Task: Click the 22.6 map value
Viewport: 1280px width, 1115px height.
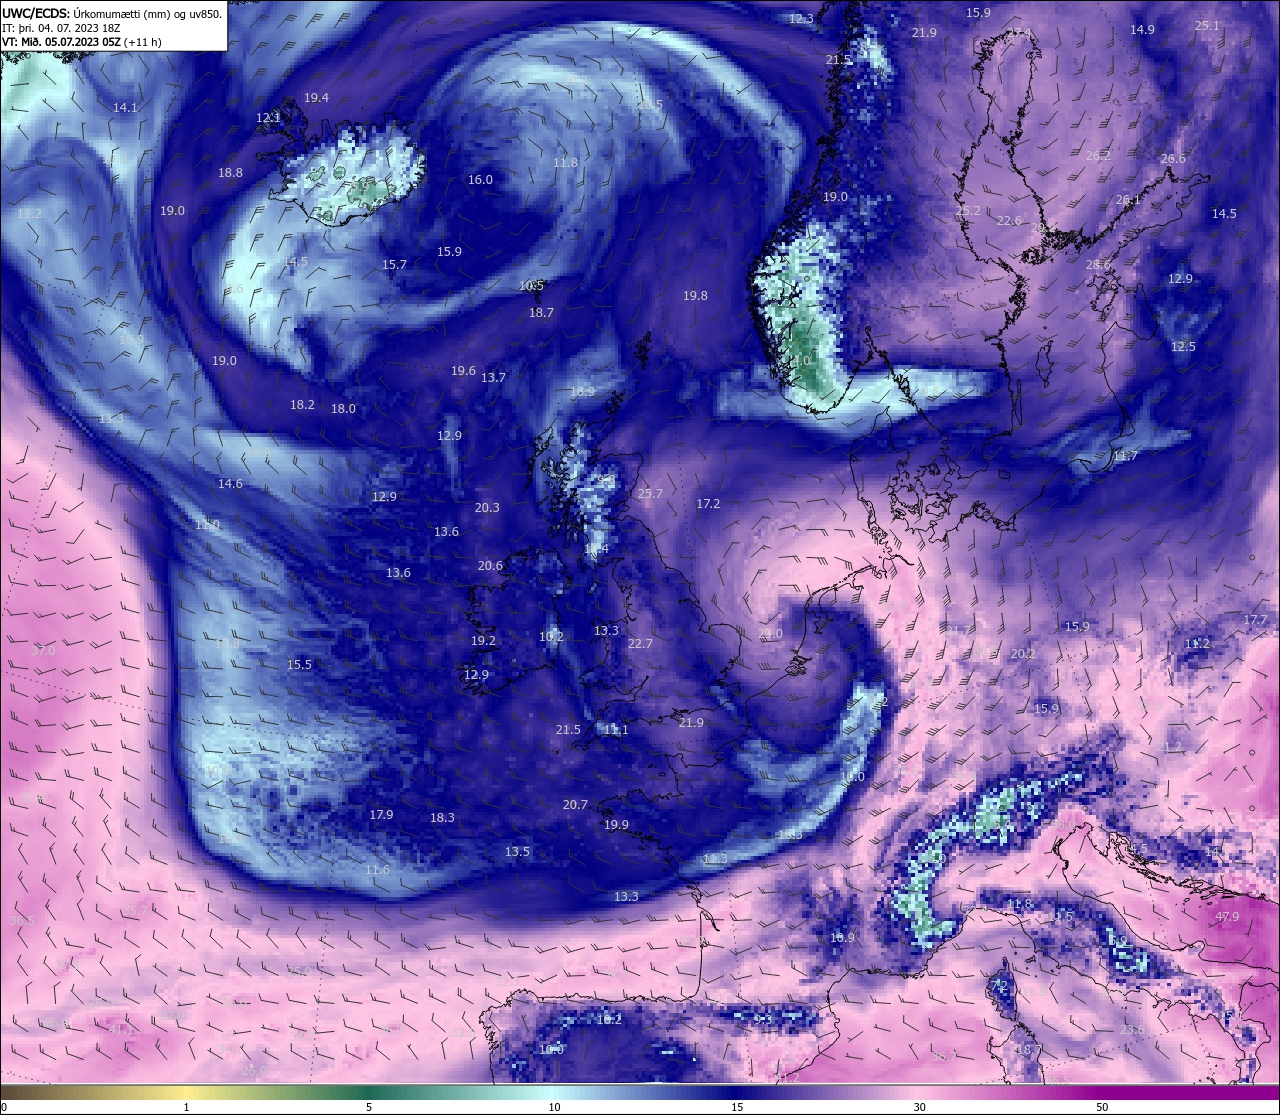Action: click(1009, 220)
